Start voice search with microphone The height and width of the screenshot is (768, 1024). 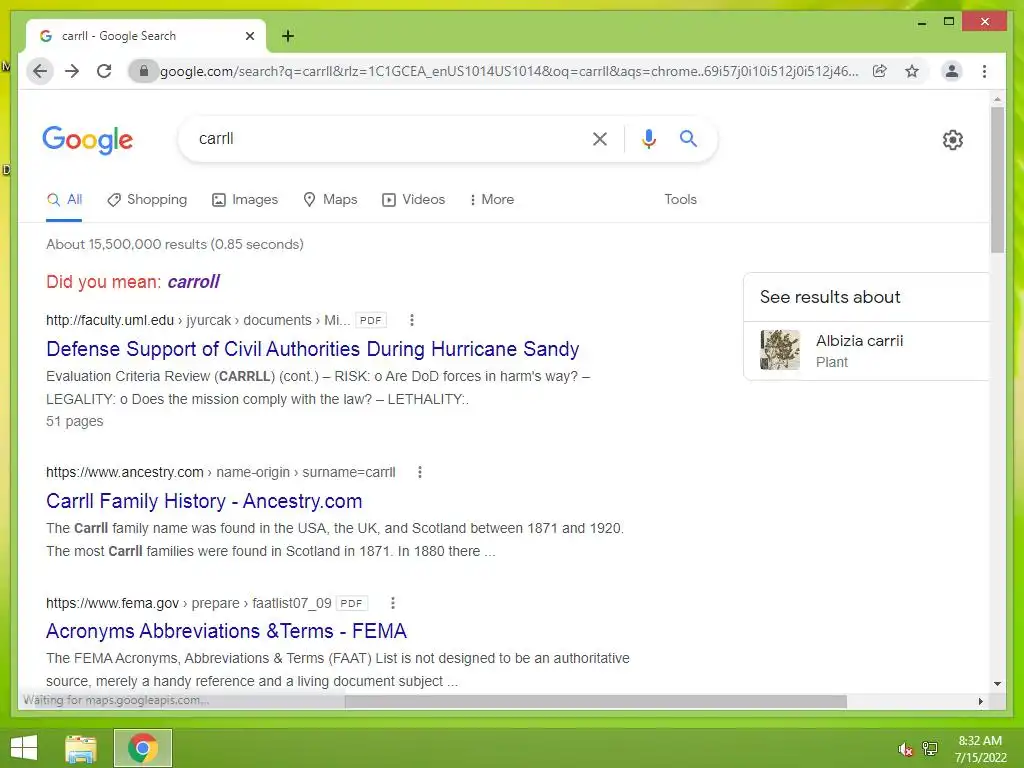point(648,138)
